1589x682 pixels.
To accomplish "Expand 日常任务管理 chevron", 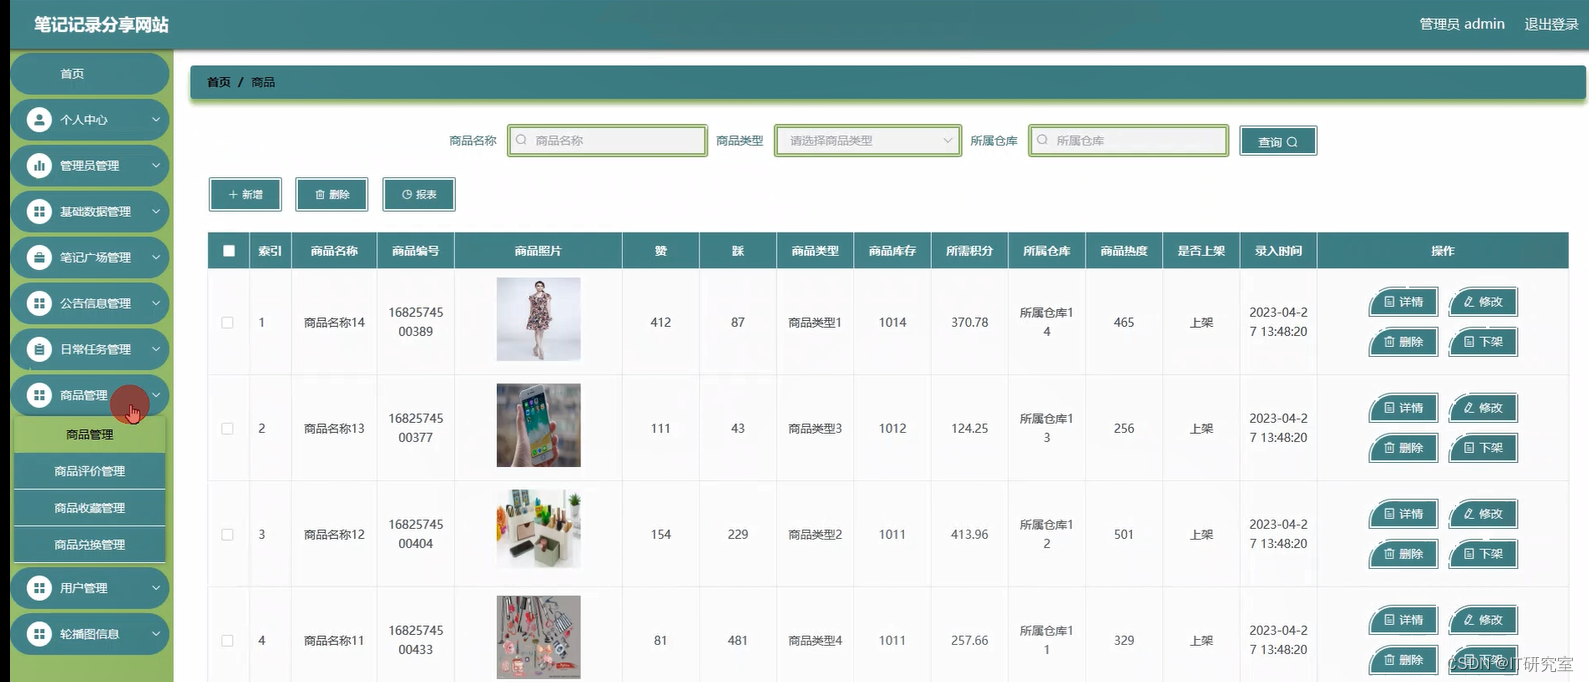I will coord(156,349).
